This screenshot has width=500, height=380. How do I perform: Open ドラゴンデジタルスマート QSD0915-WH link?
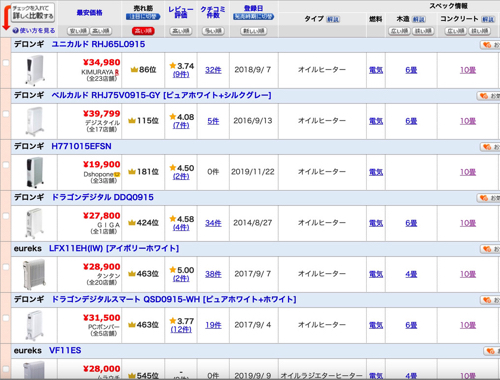(174, 299)
